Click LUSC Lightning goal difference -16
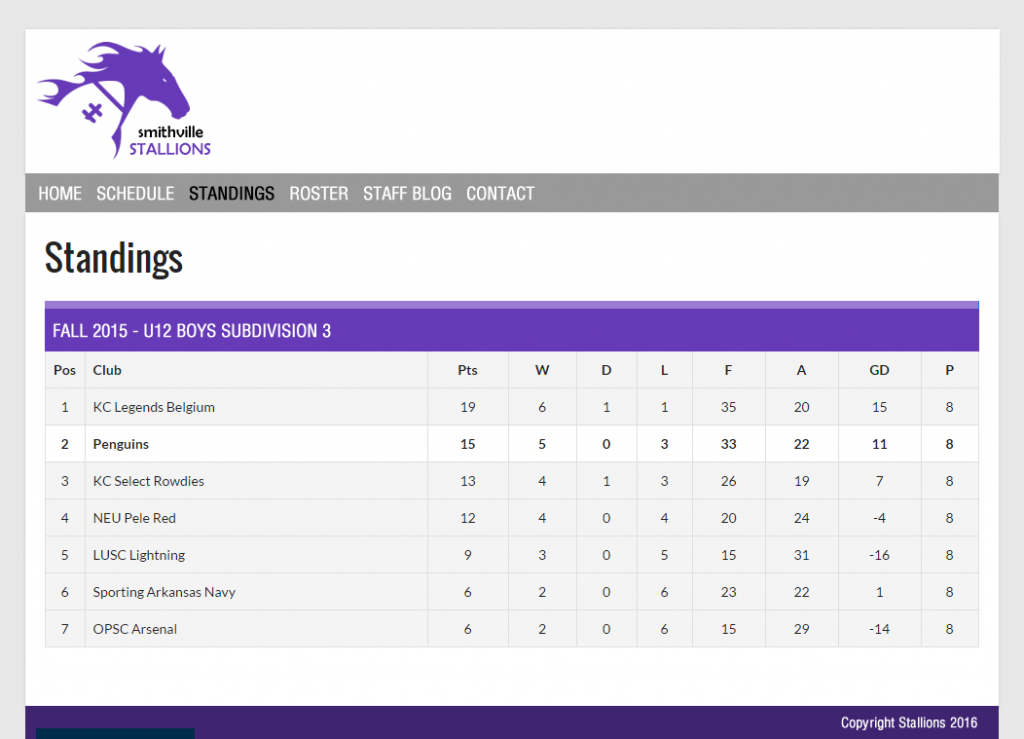 pyautogui.click(x=879, y=556)
